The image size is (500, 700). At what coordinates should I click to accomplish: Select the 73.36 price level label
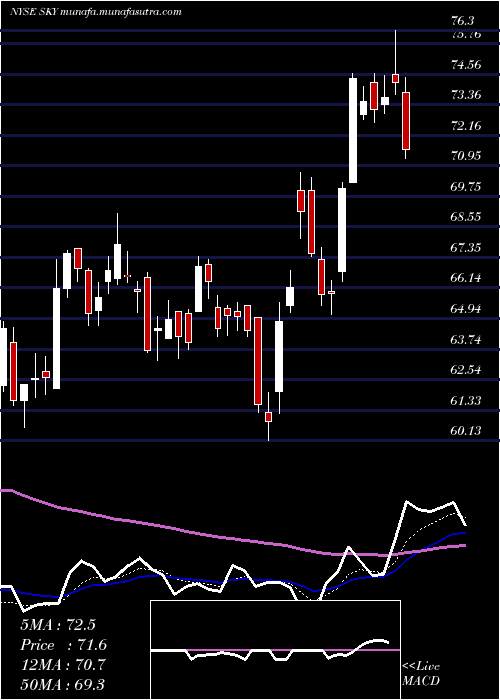pyautogui.click(x=466, y=95)
